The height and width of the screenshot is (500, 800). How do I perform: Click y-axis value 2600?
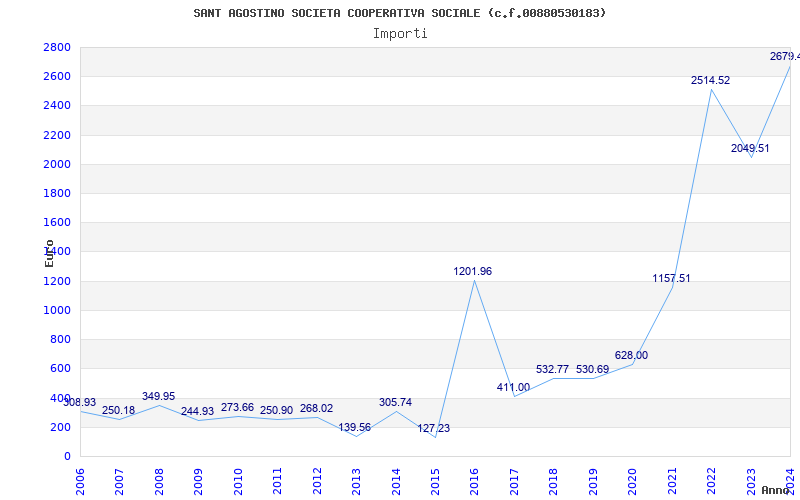tap(57, 77)
